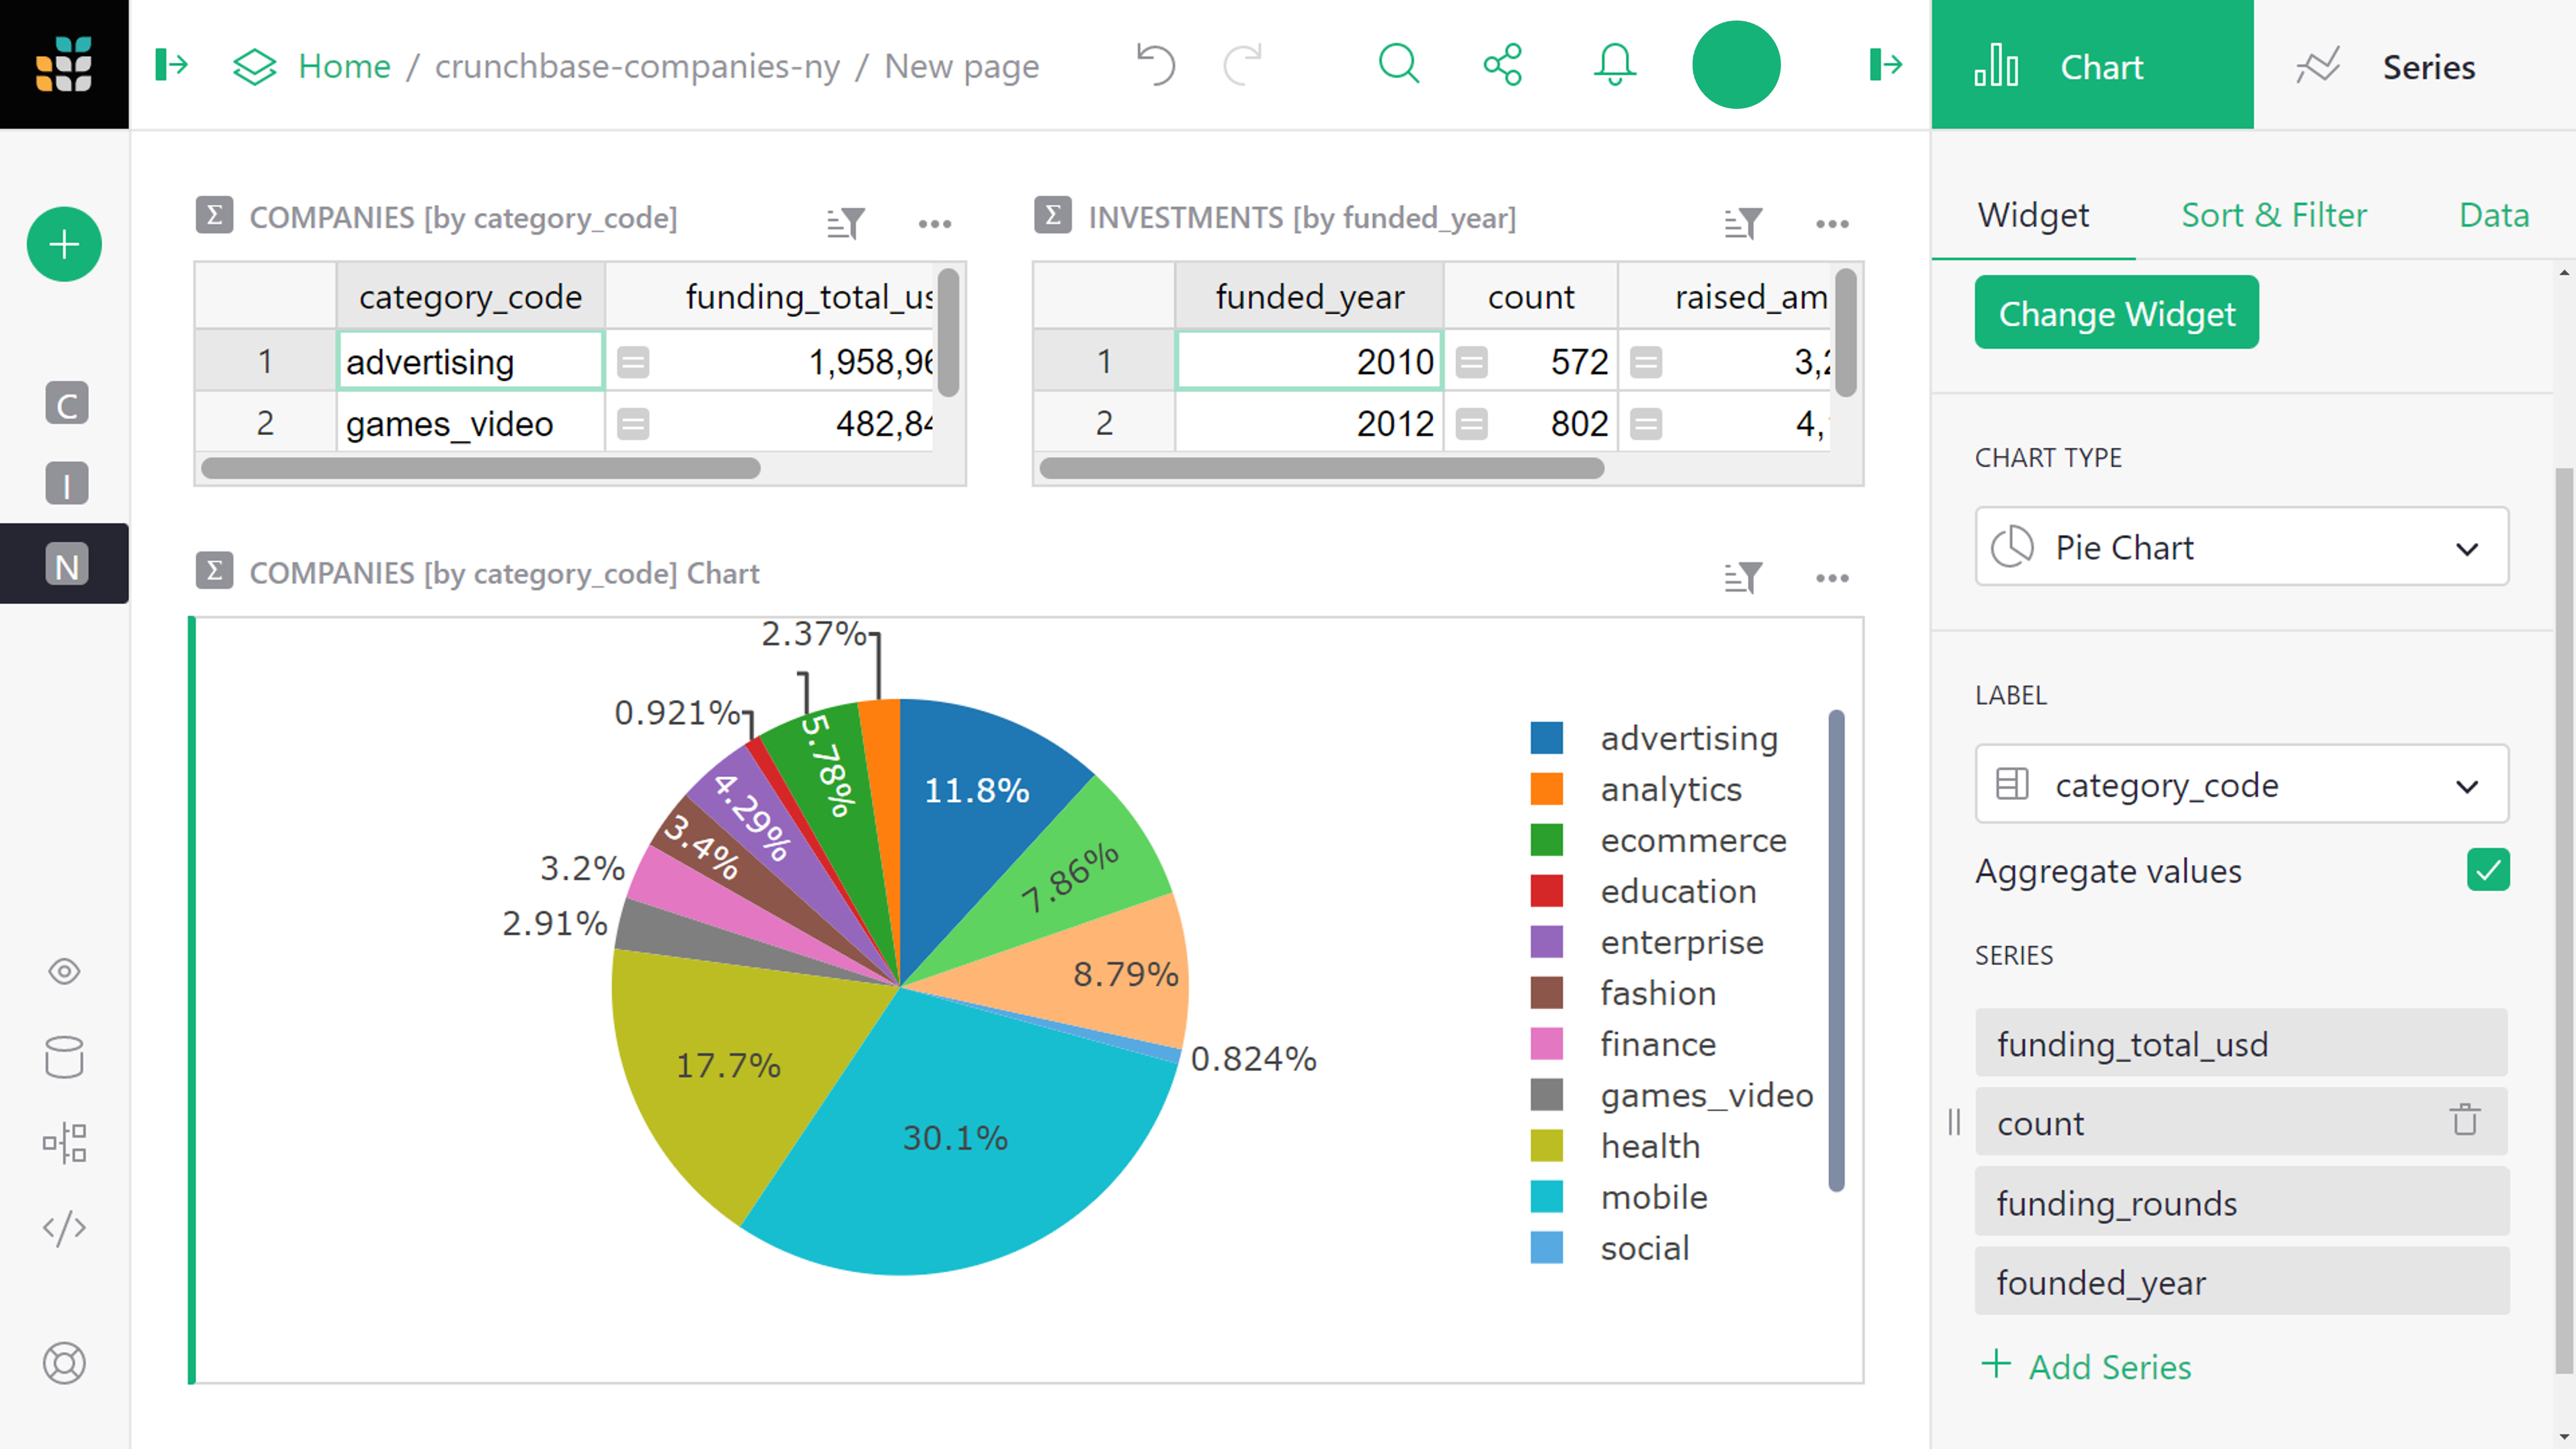Switch to the Sort & Filter tab
Image resolution: width=2576 pixels, height=1449 pixels.
(2273, 215)
